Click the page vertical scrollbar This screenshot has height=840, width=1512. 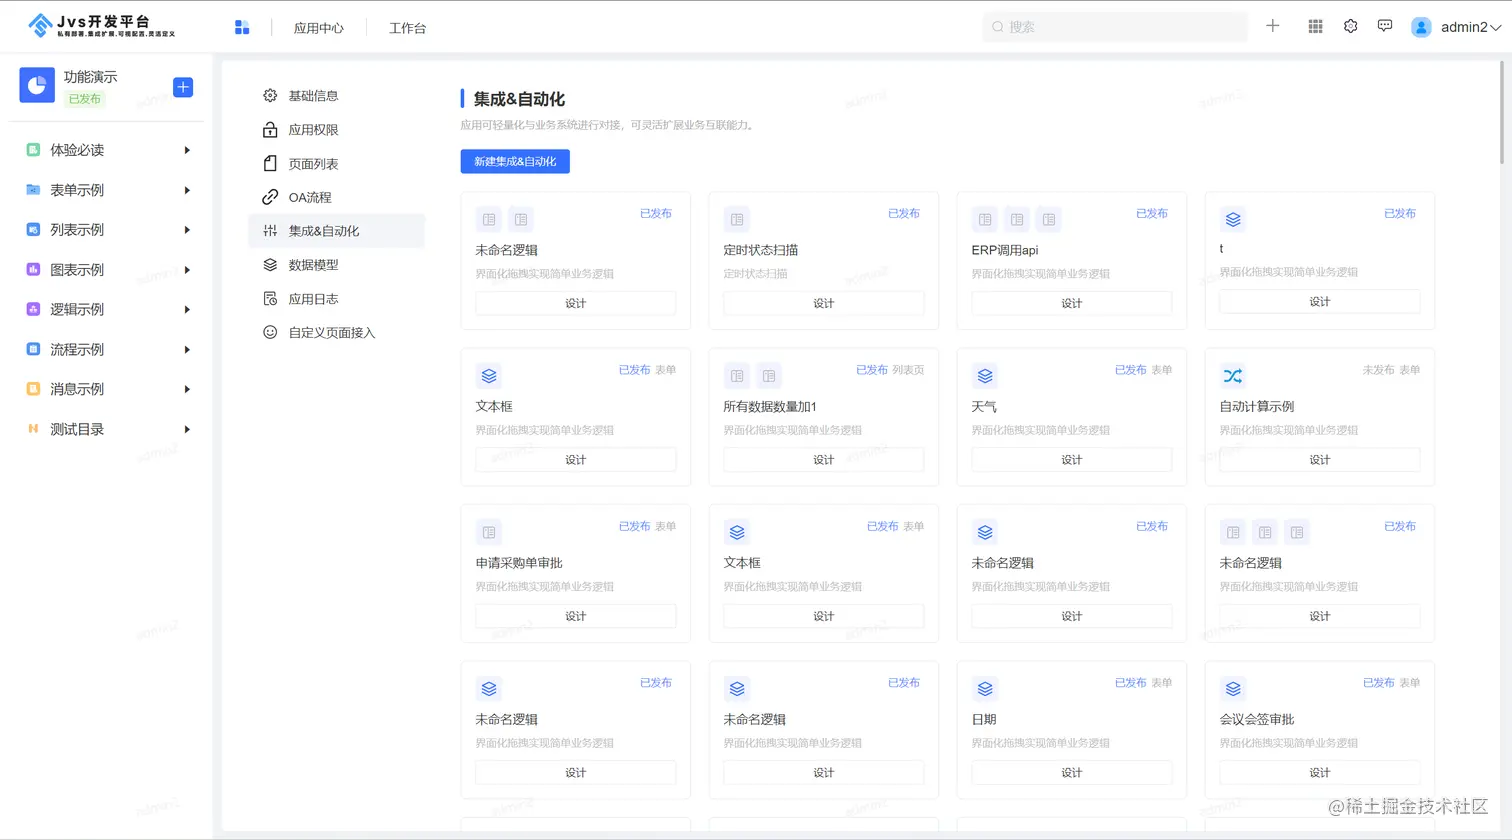point(1501,112)
